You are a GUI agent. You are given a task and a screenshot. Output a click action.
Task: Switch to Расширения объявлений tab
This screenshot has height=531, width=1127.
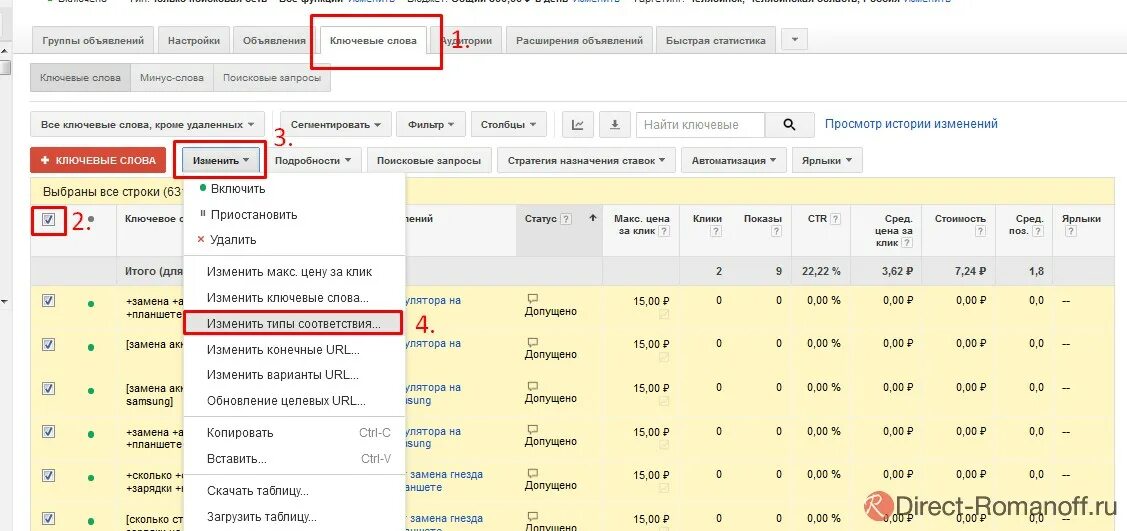(x=579, y=40)
